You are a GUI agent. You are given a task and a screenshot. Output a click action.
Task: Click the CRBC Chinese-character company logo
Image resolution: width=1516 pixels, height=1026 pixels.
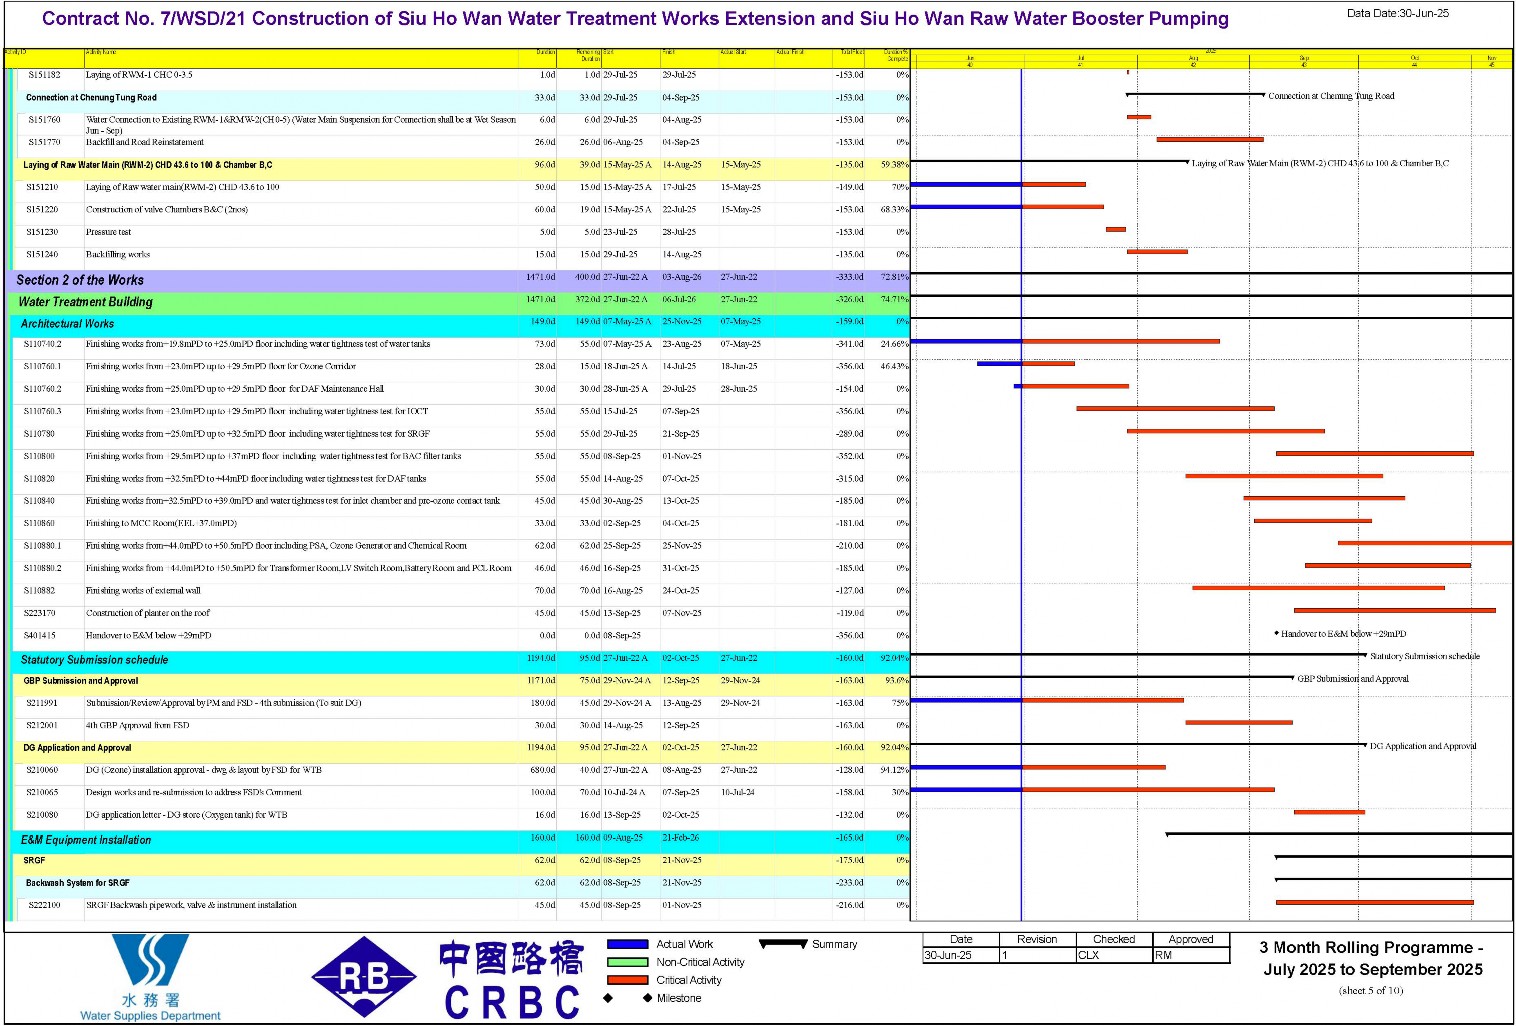pos(511,979)
